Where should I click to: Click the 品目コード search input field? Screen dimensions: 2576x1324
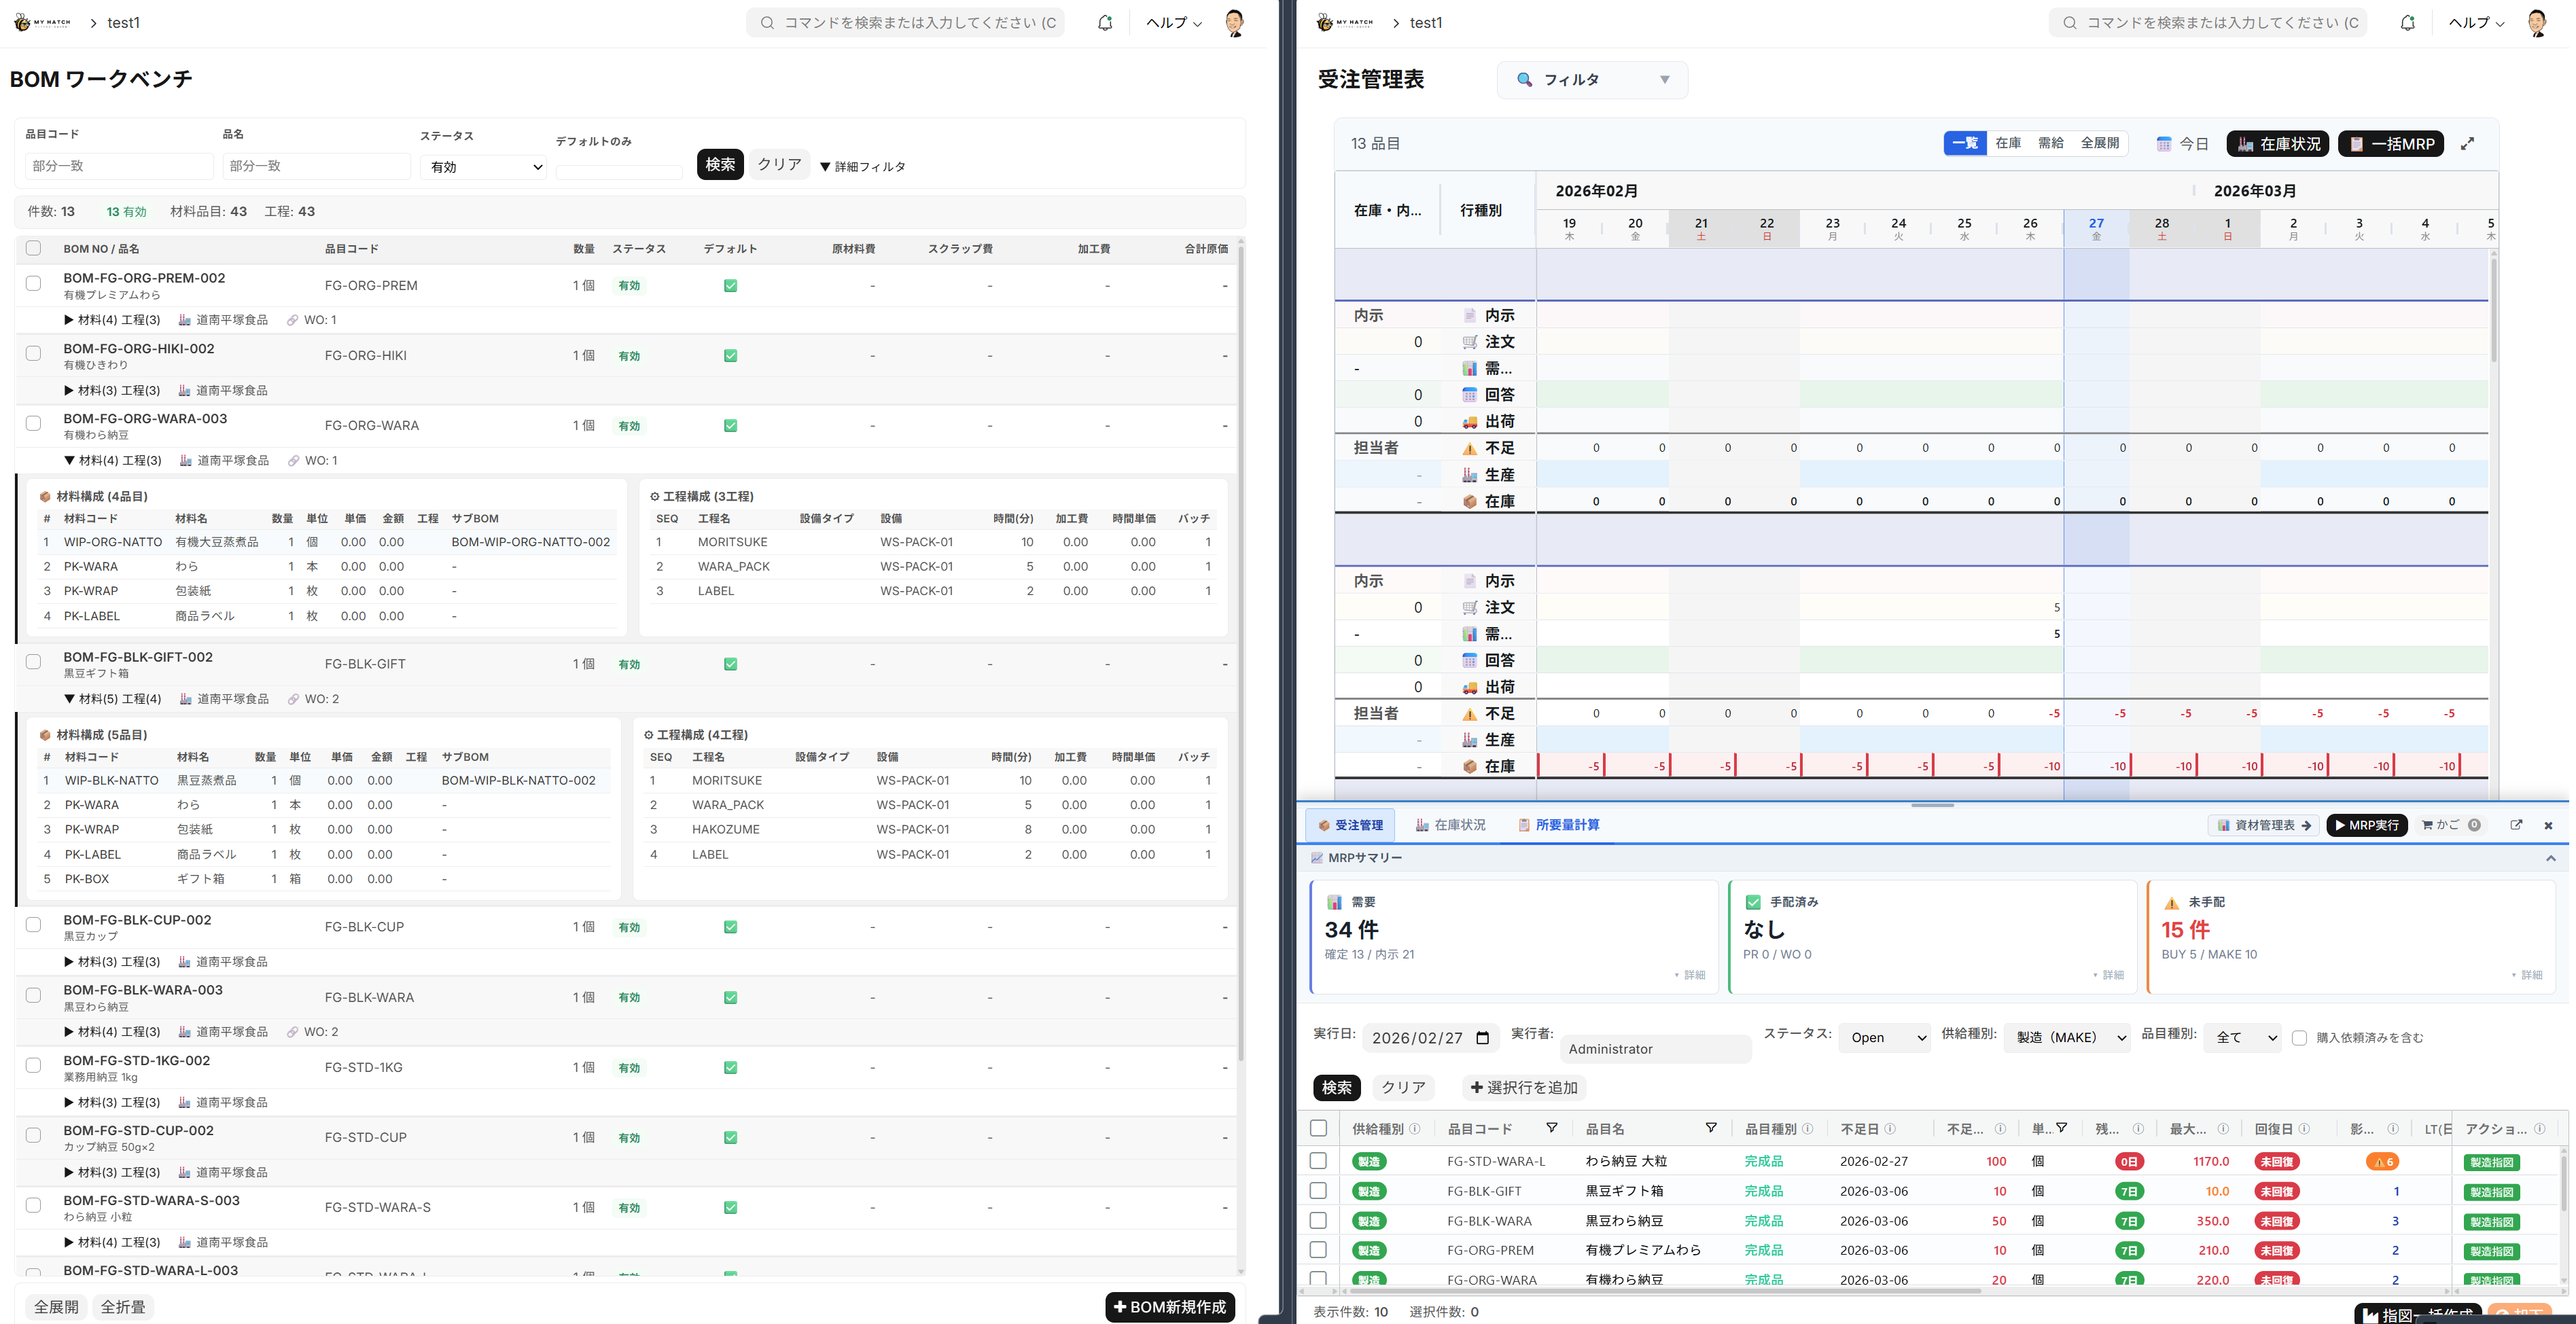pyautogui.click(x=118, y=166)
